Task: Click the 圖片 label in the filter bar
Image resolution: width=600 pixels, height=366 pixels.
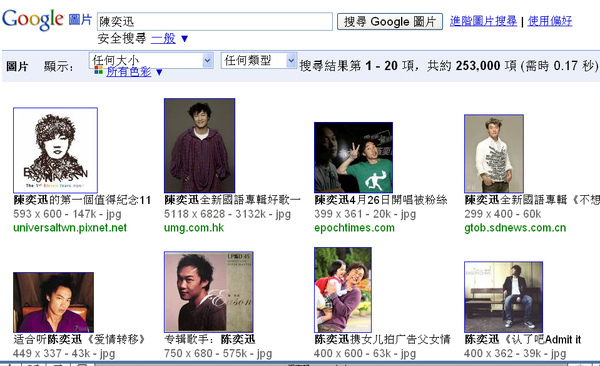Action: (17, 66)
